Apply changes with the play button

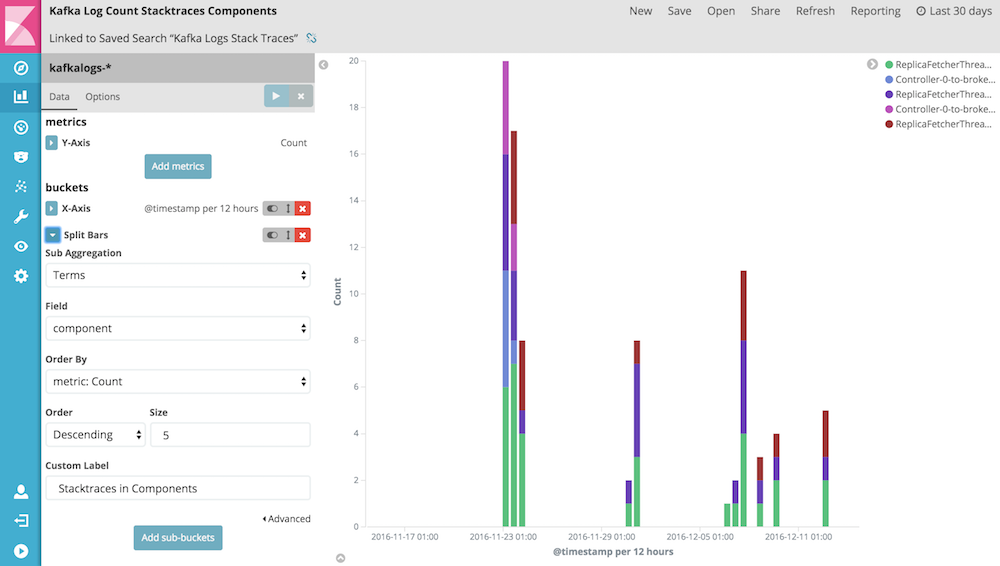point(276,96)
